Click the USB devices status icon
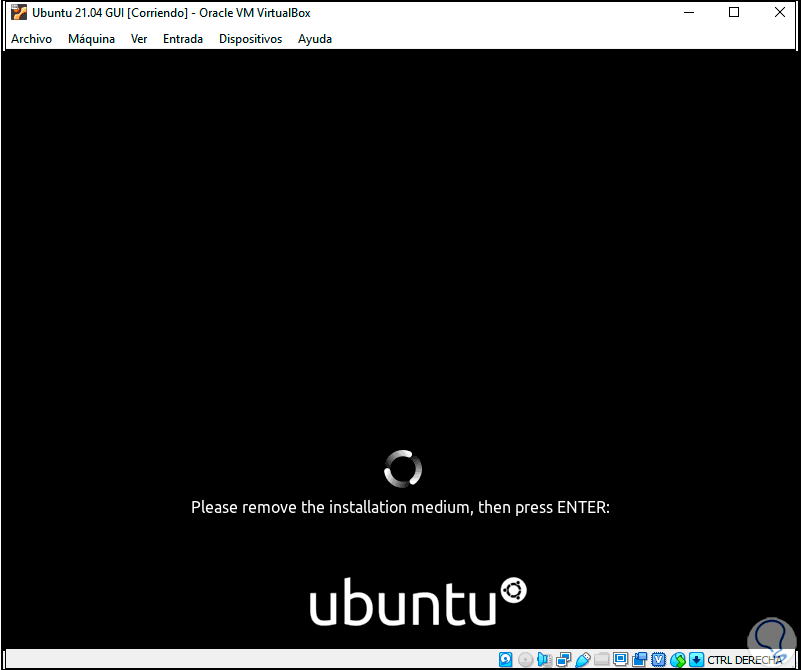 582,659
